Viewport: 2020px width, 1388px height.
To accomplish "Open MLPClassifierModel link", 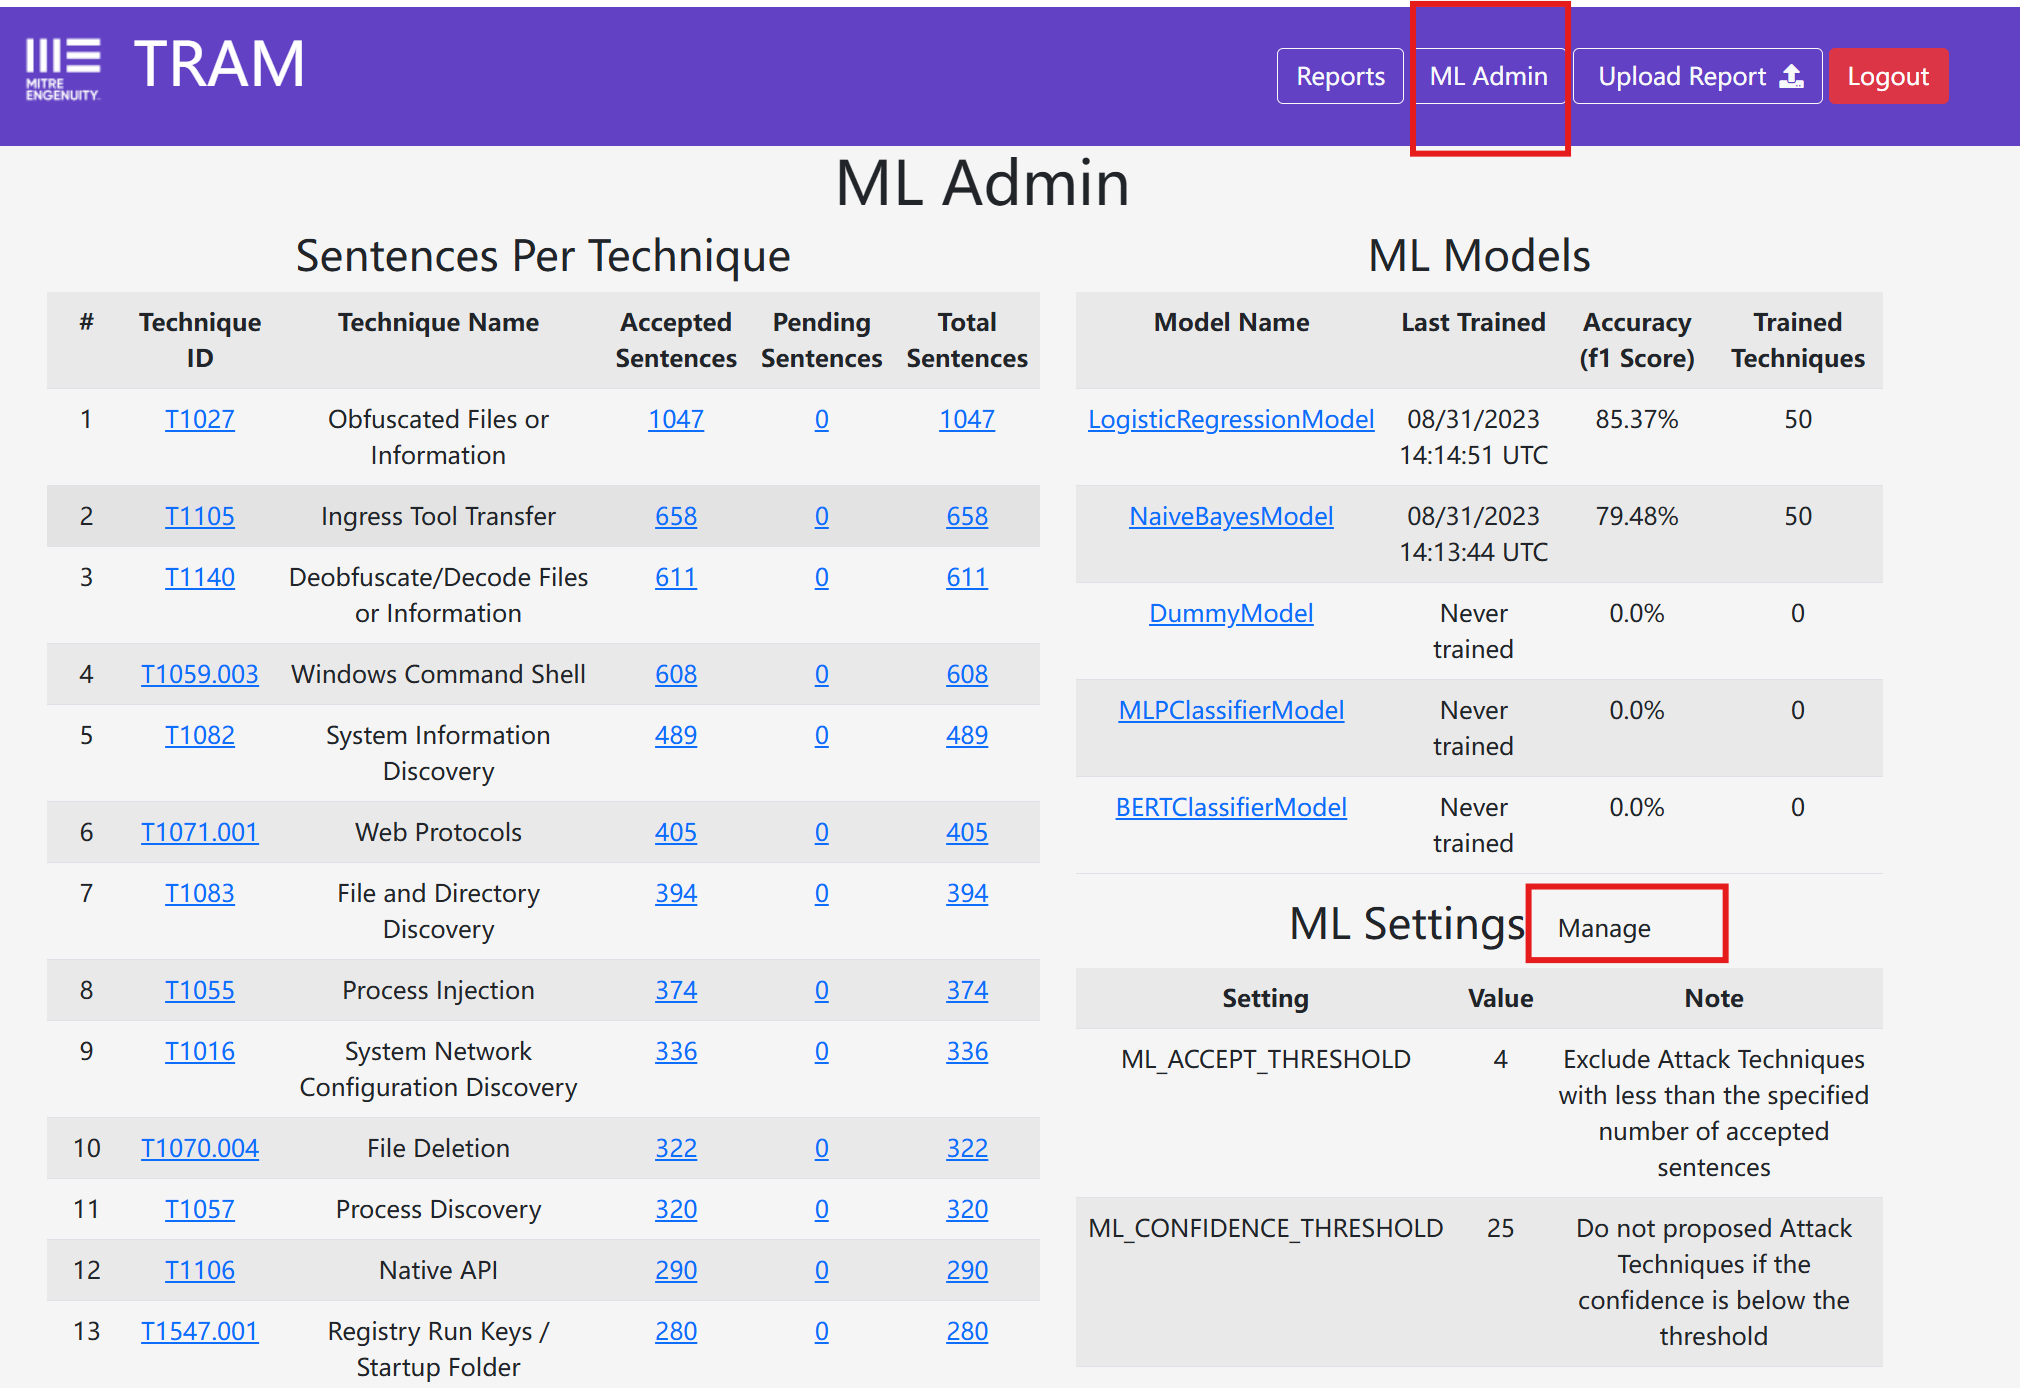I will [1230, 710].
